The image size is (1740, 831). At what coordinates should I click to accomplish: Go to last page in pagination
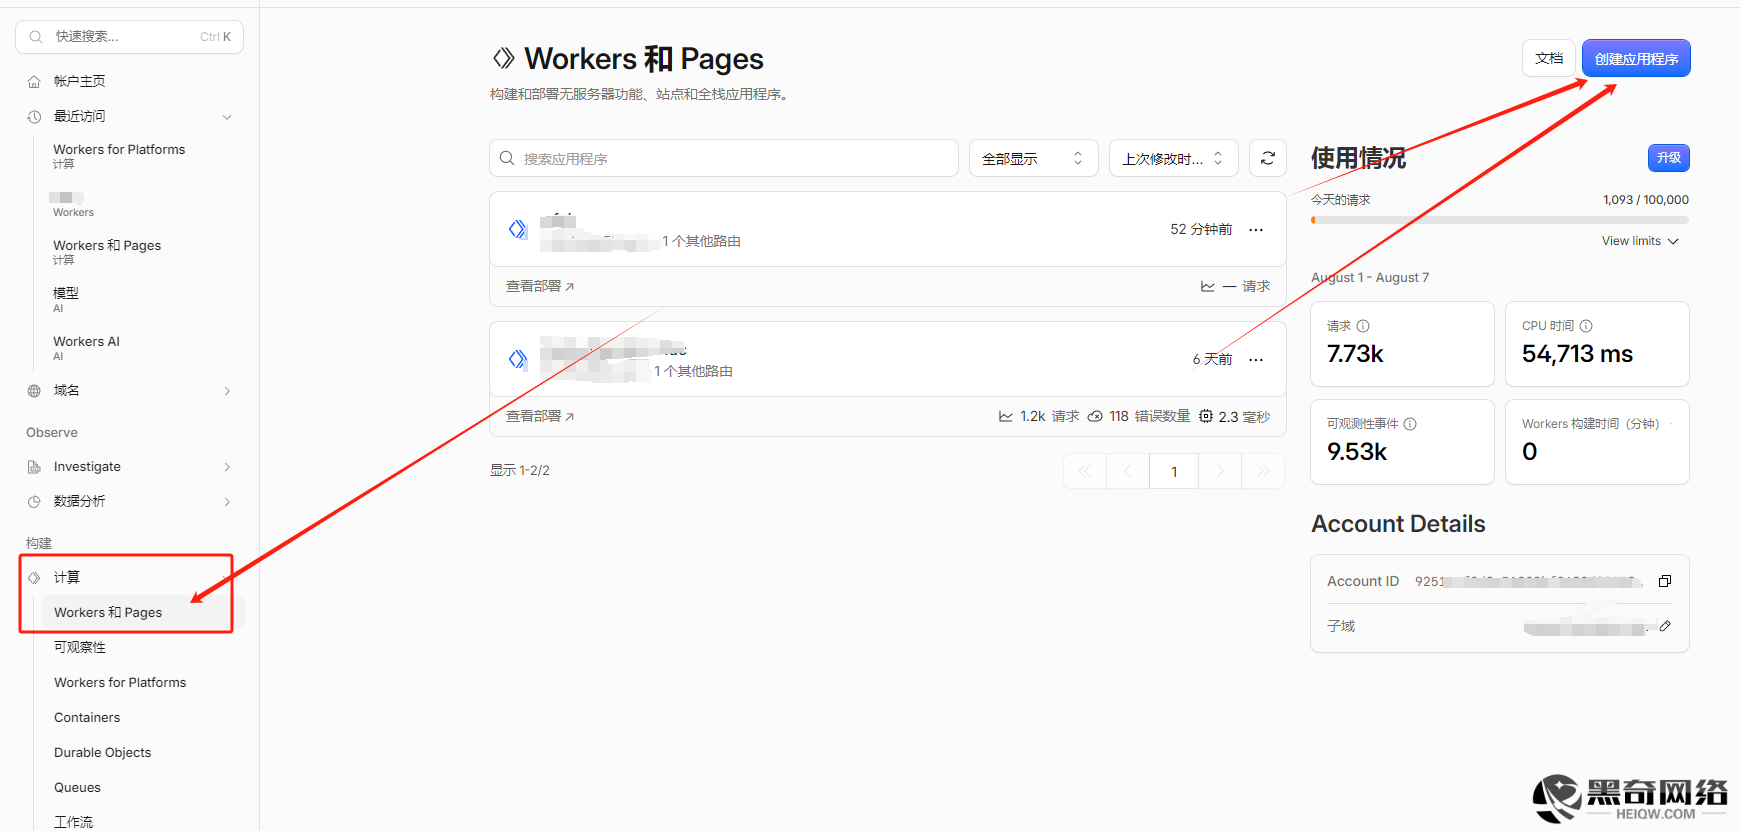point(1263,471)
